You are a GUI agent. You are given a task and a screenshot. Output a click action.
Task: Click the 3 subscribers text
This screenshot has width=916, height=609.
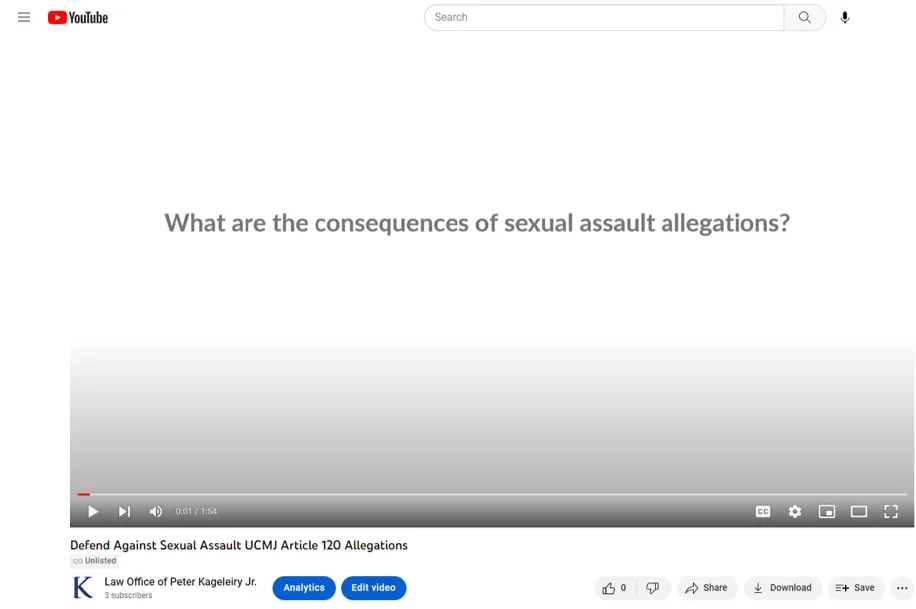[x=128, y=595]
